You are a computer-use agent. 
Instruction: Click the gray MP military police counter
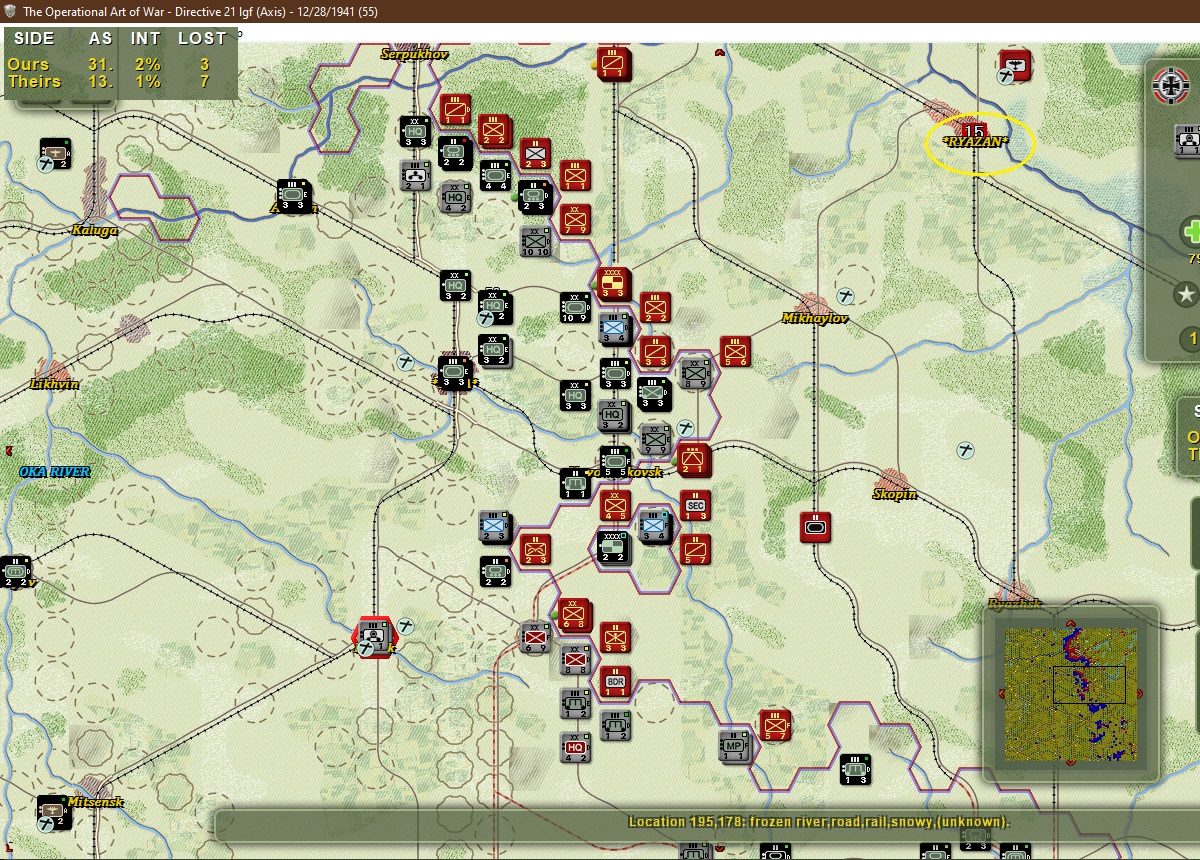coord(735,745)
